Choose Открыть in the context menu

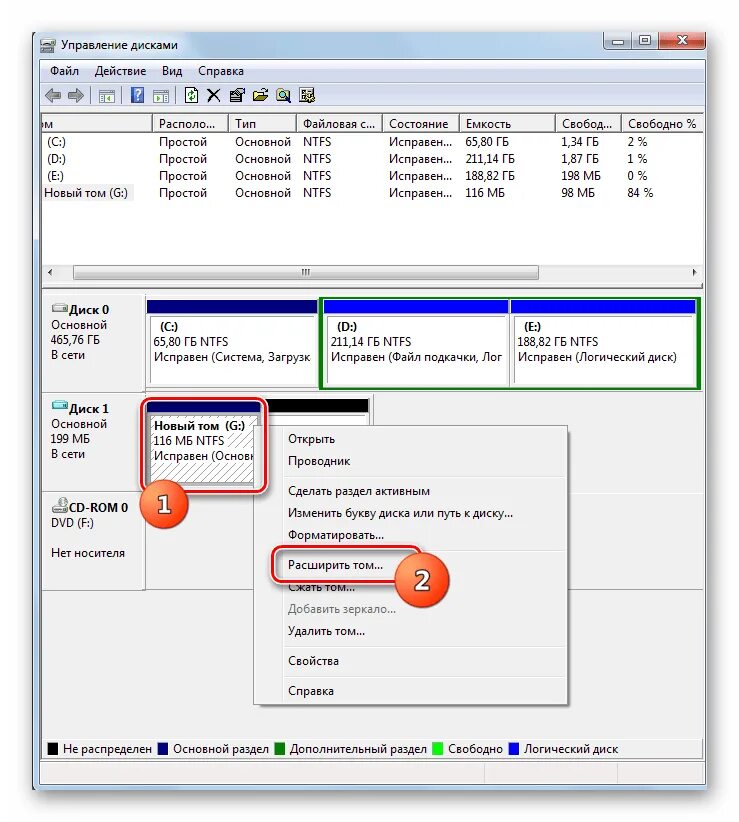coord(410,439)
